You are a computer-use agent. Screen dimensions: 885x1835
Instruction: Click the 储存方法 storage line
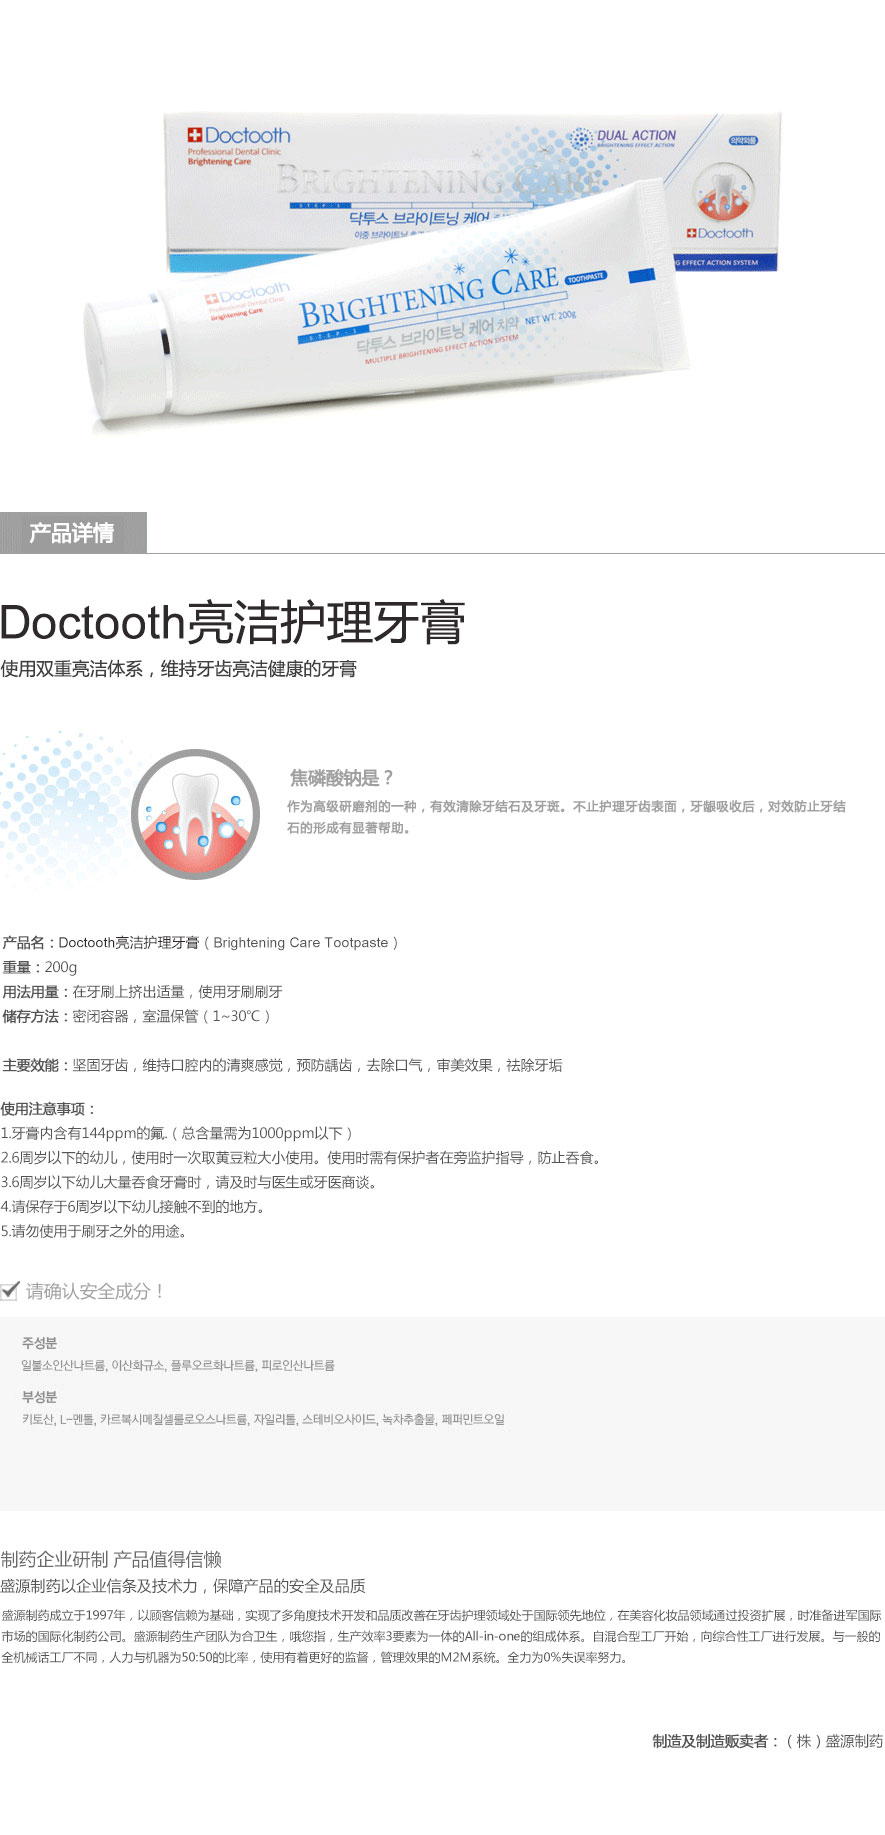pyautogui.click(x=137, y=1016)
